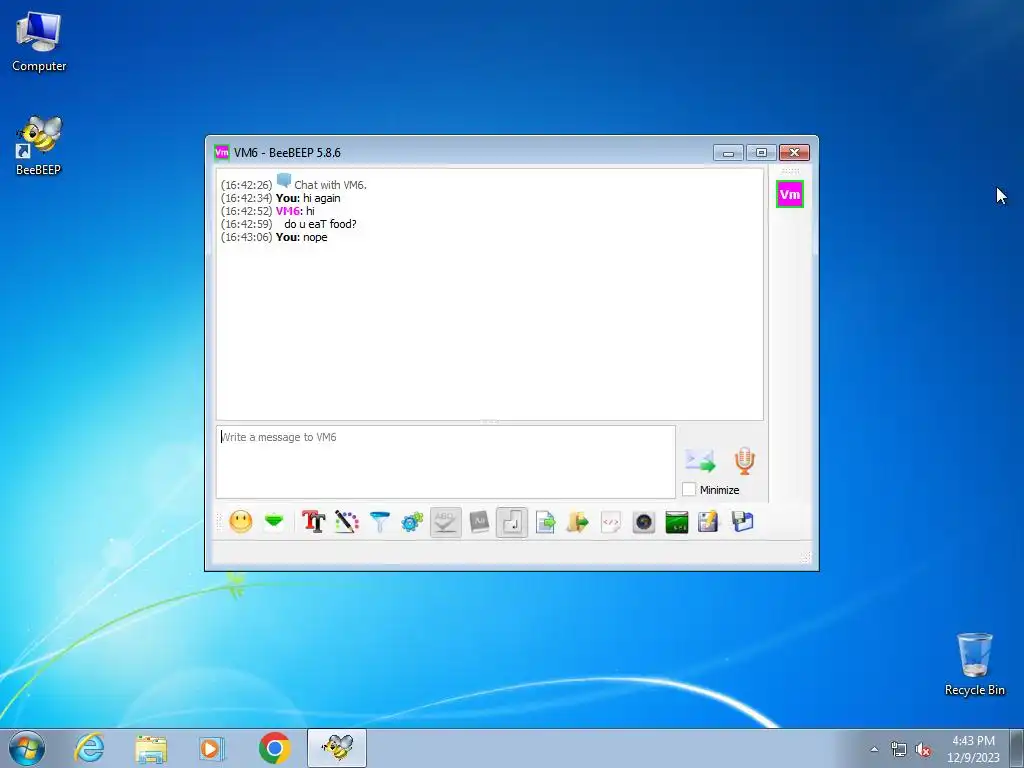
Task: Launch Internet Explorer from taskbar
Action: point(89,748)
